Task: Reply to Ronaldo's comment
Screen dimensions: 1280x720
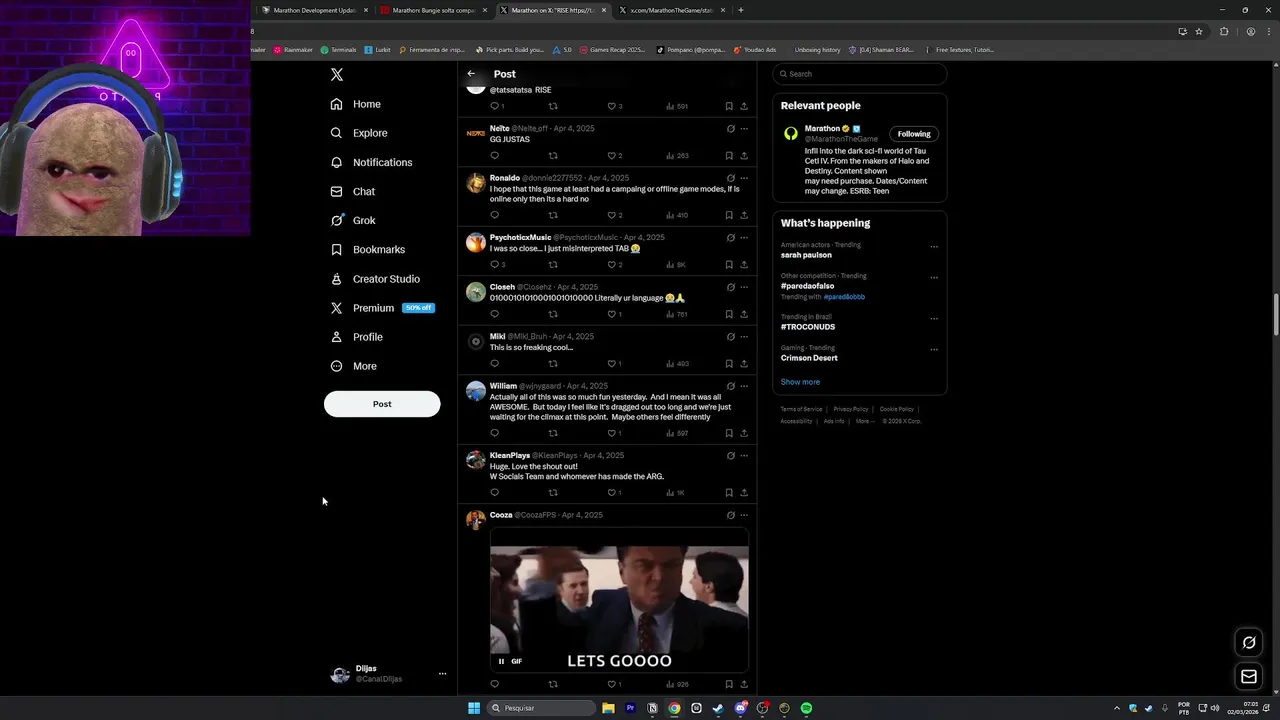Action: click(x=494, y=215)
